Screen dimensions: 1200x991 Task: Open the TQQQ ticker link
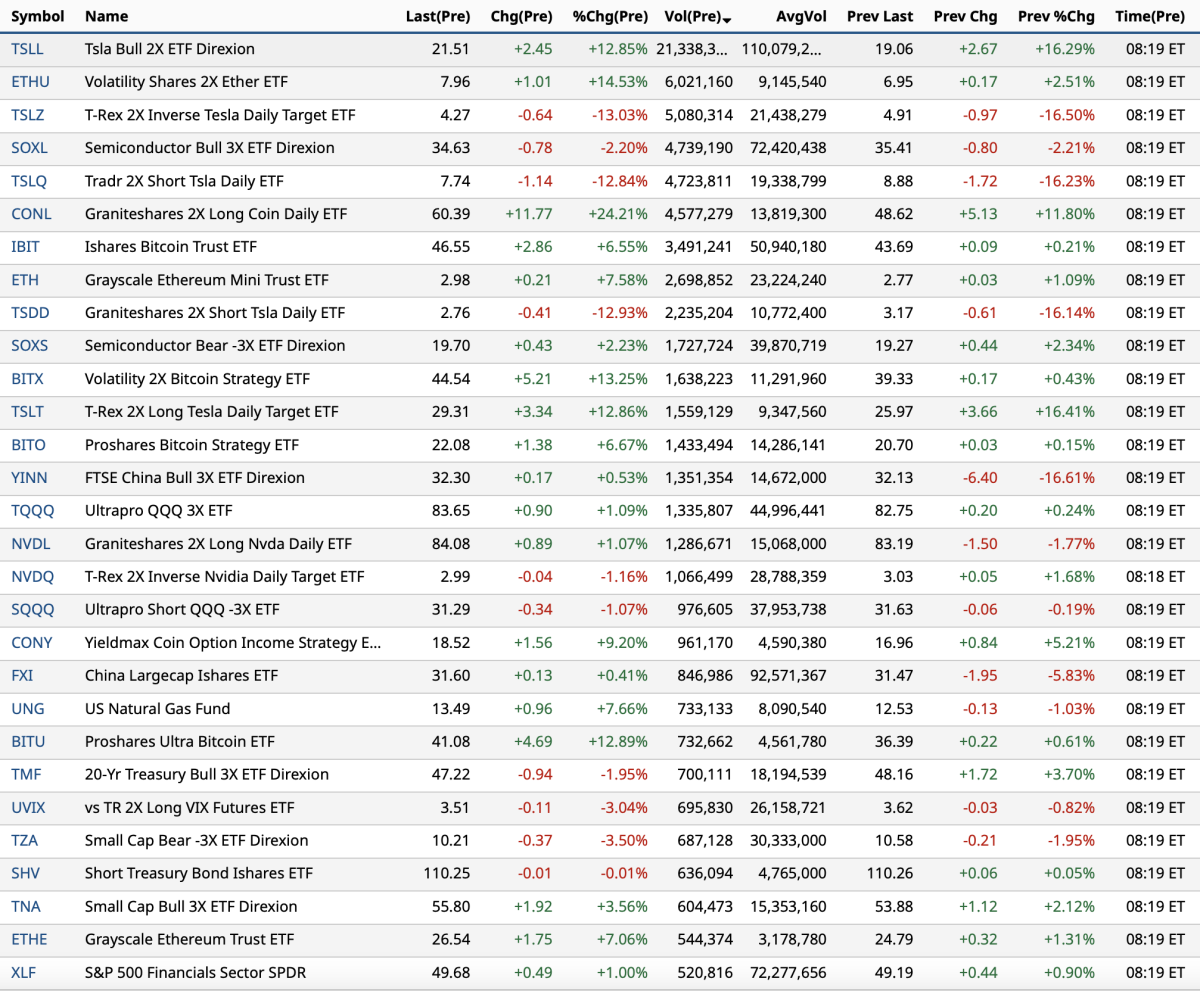coord(32,511)
